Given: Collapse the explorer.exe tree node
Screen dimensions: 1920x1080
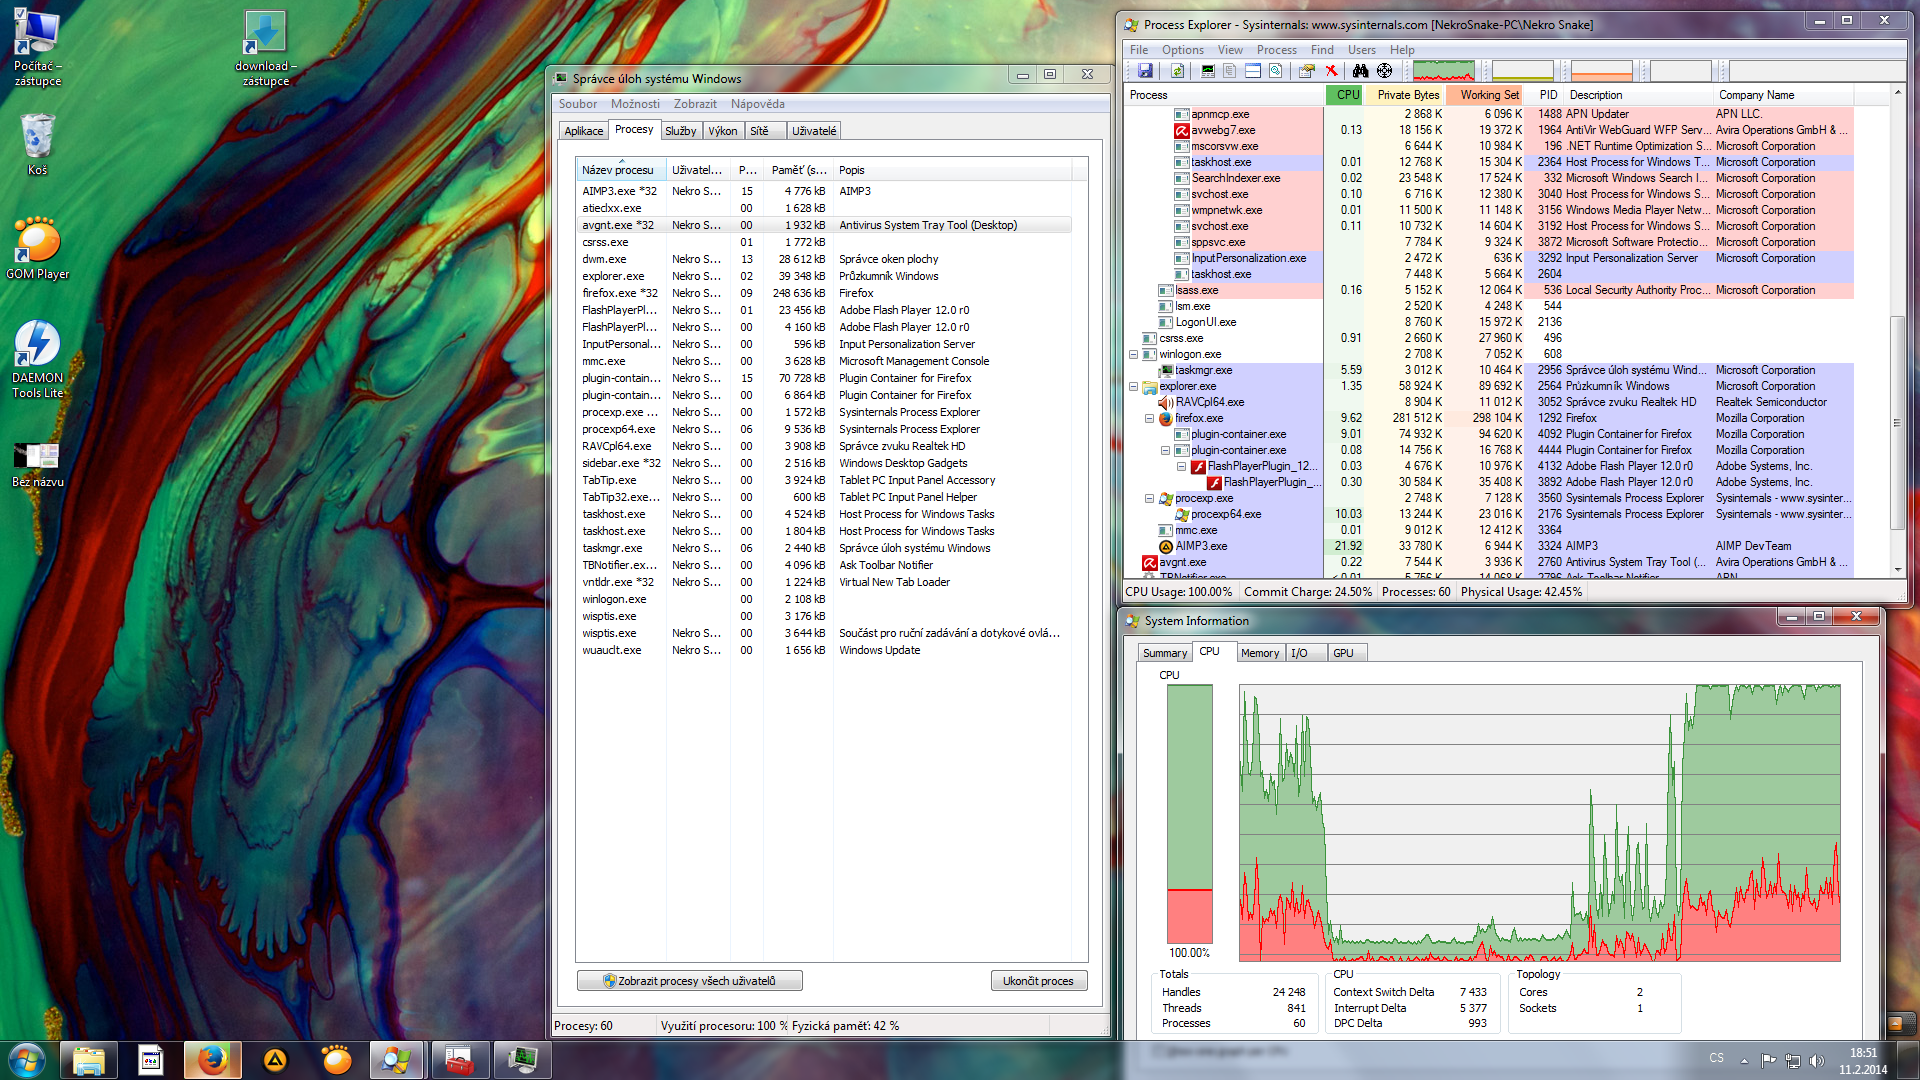Looking at the screenshot, I should point(1133,386).
